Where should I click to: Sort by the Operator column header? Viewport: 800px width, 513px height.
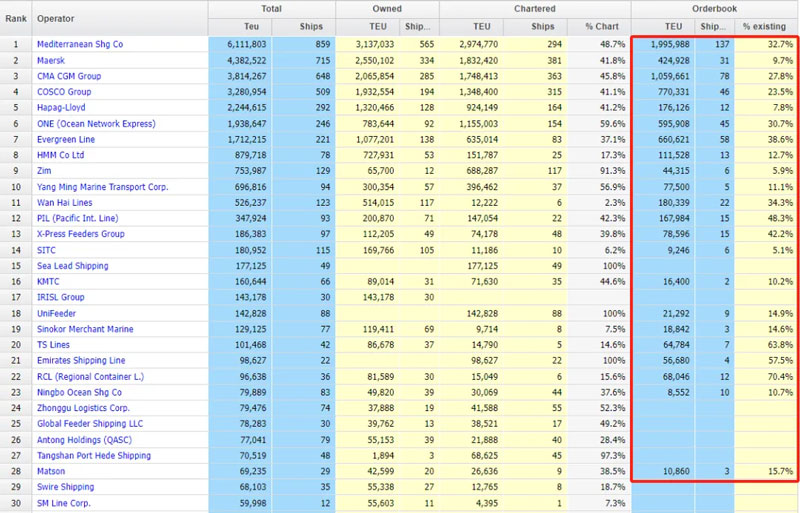pos(55,18)
